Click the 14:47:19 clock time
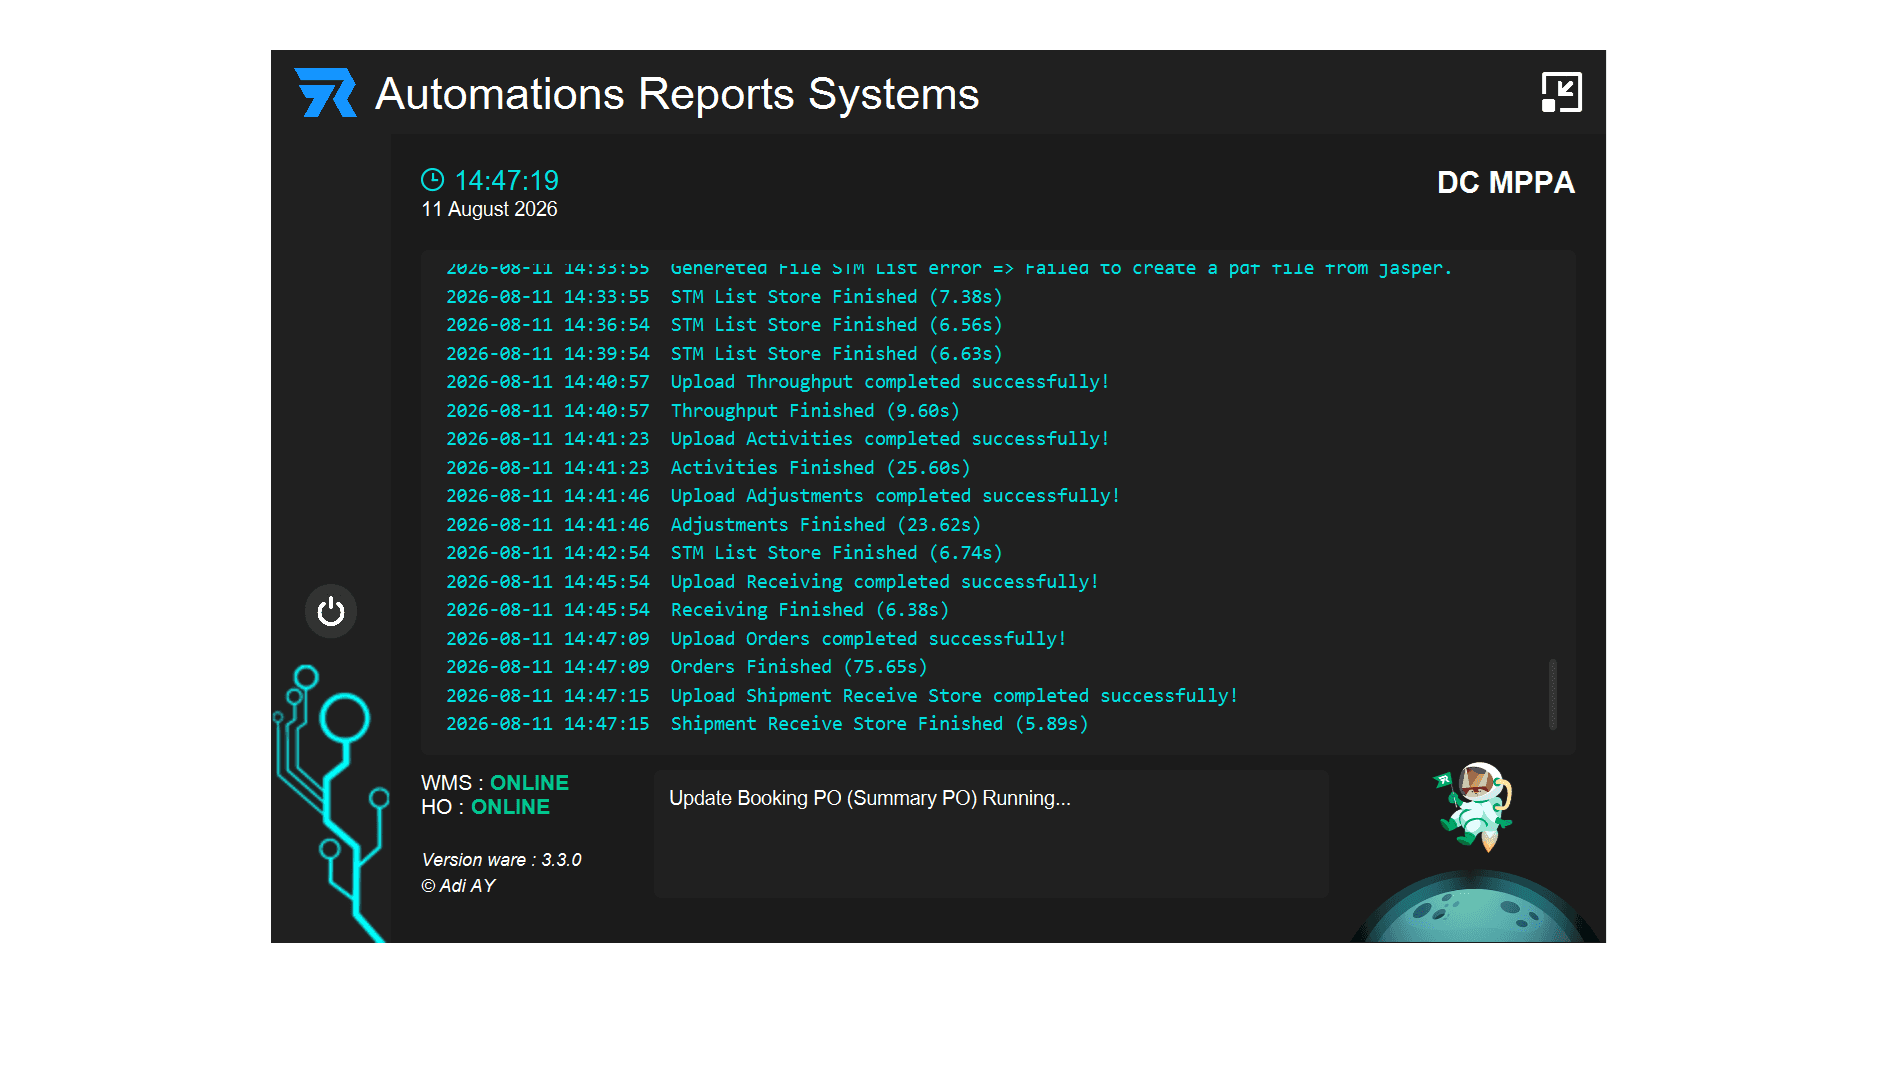 pyautogui.click(x=507, y=180)
